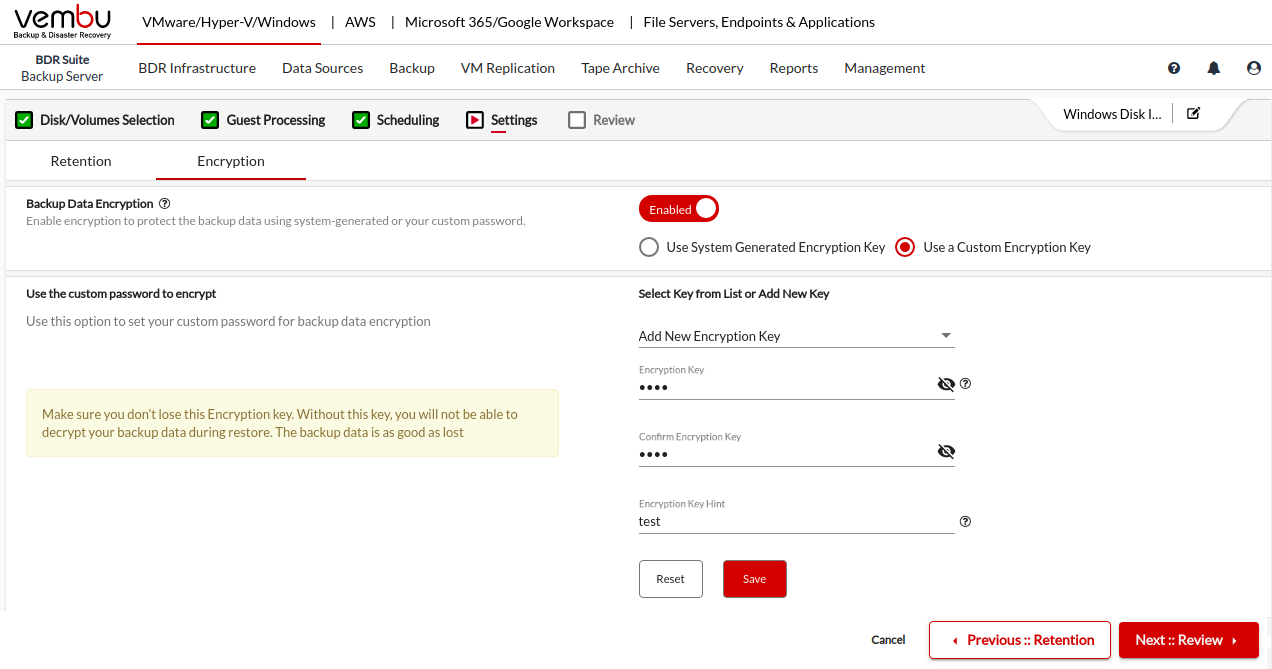Open the Recovery menu
The image size is (1272, 669).
[714, 68]
